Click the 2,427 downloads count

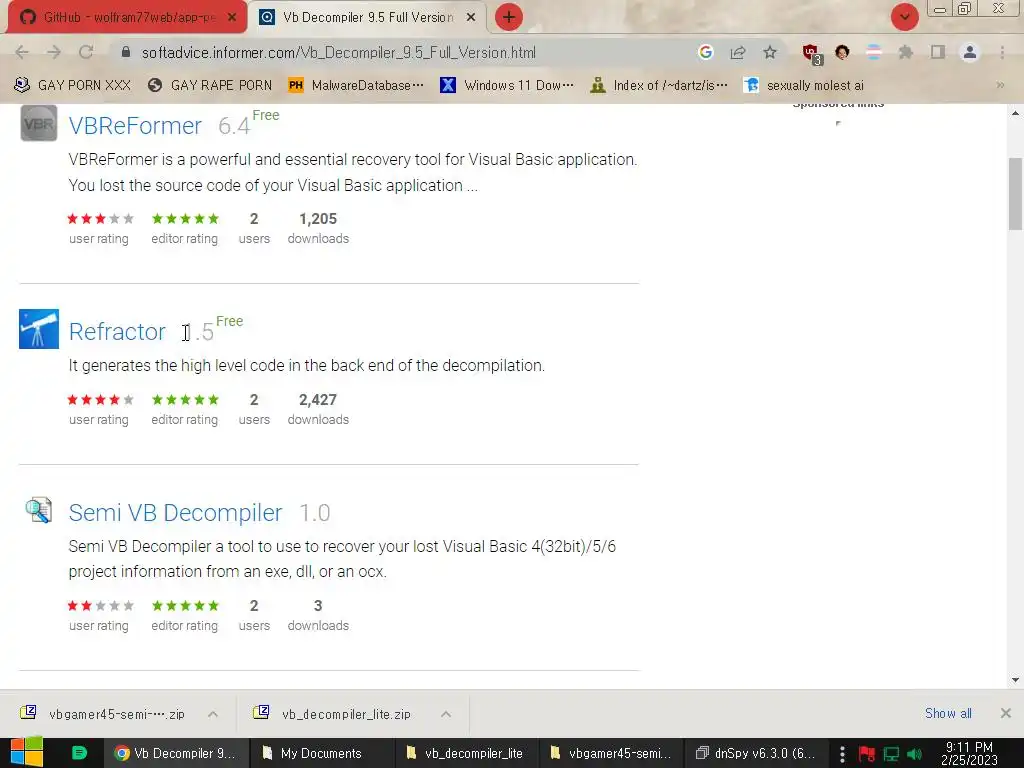[x=318, y=400]
